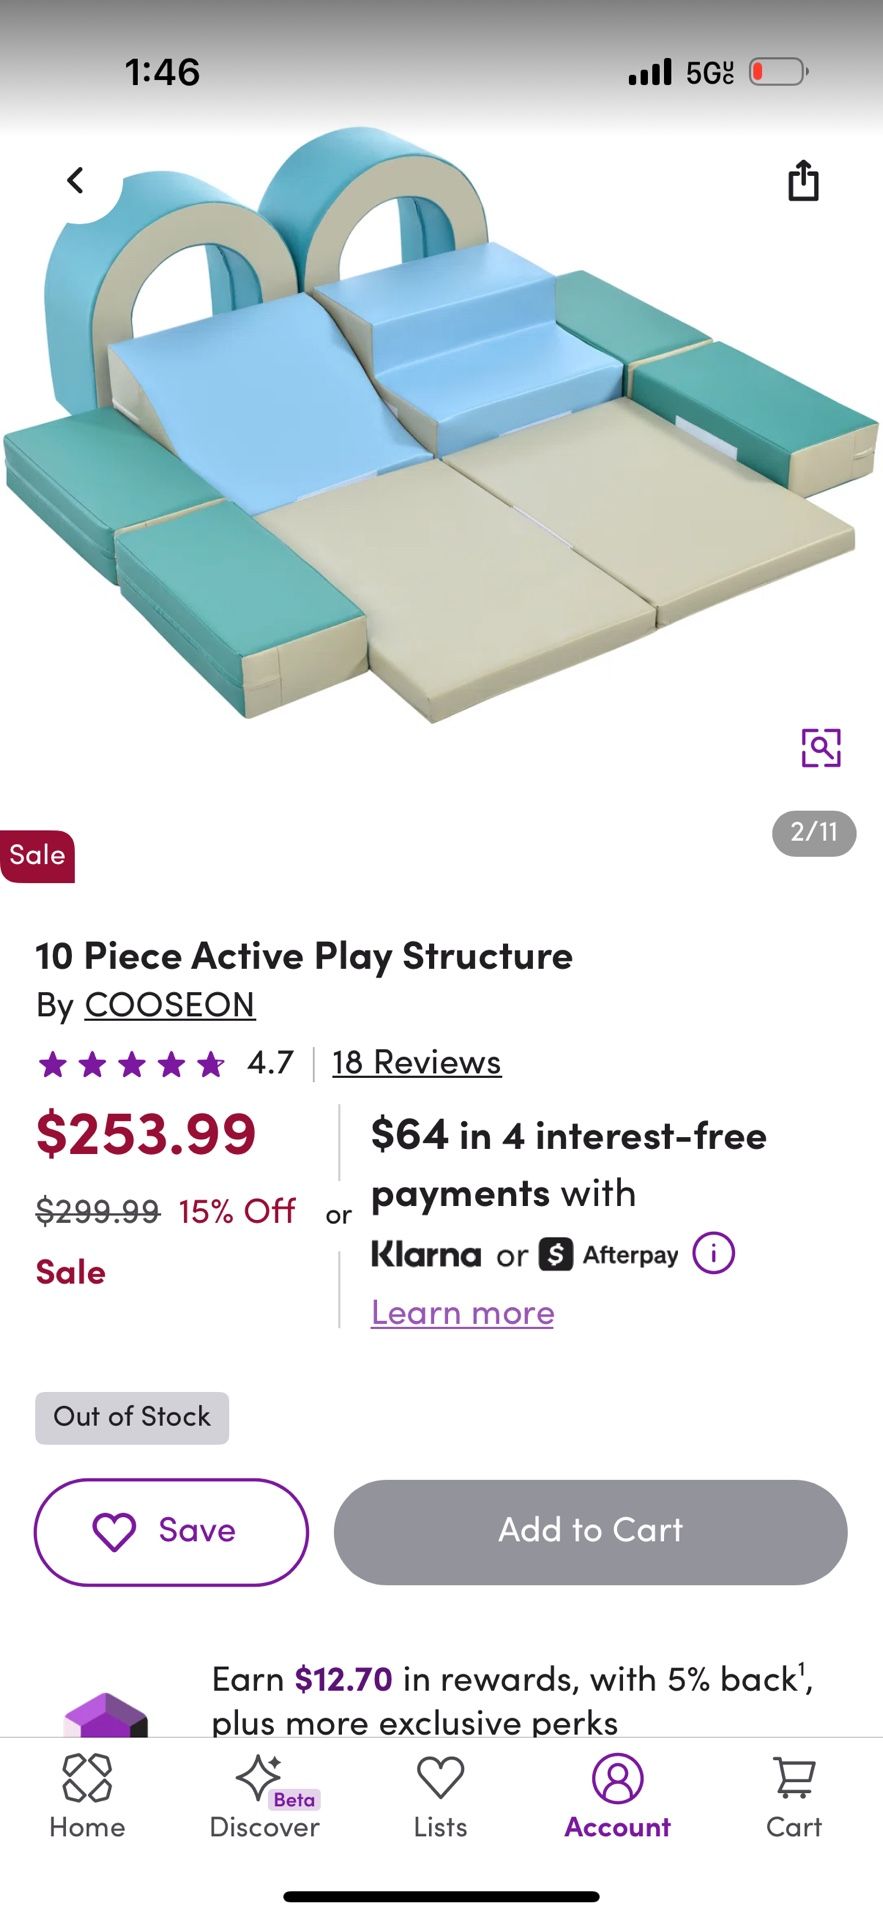Open the visual search magnifier icon
Image resolution: width=883 pixels, height=1920 pixels.
click(x=821, y=747)
